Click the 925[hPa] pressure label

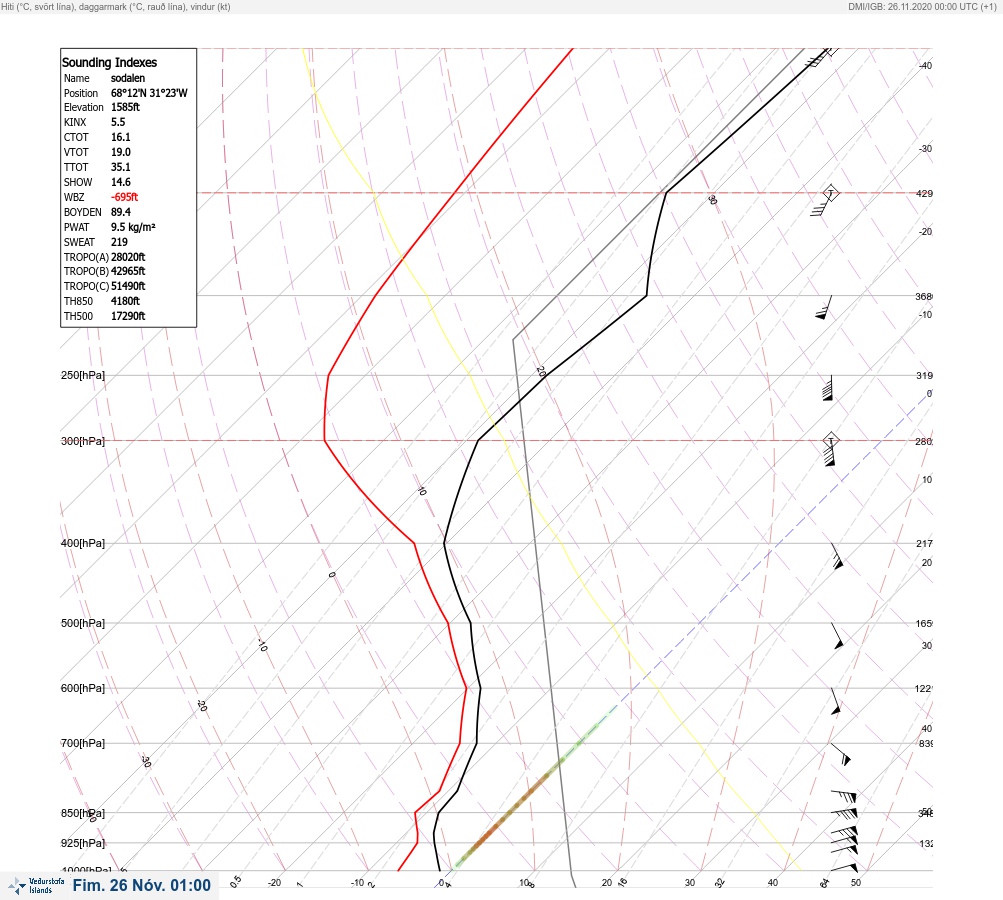(83, 843)
